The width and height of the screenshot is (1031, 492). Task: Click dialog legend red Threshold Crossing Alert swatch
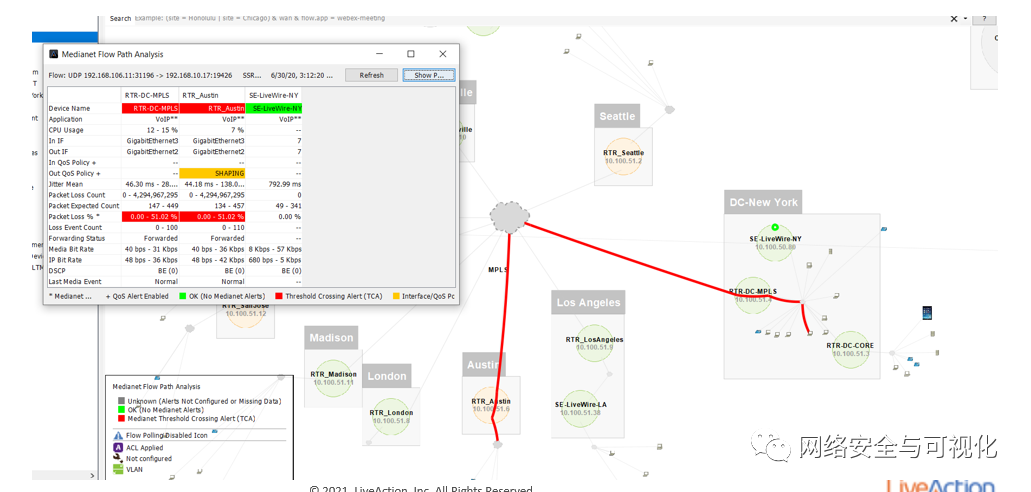point(278,296)
